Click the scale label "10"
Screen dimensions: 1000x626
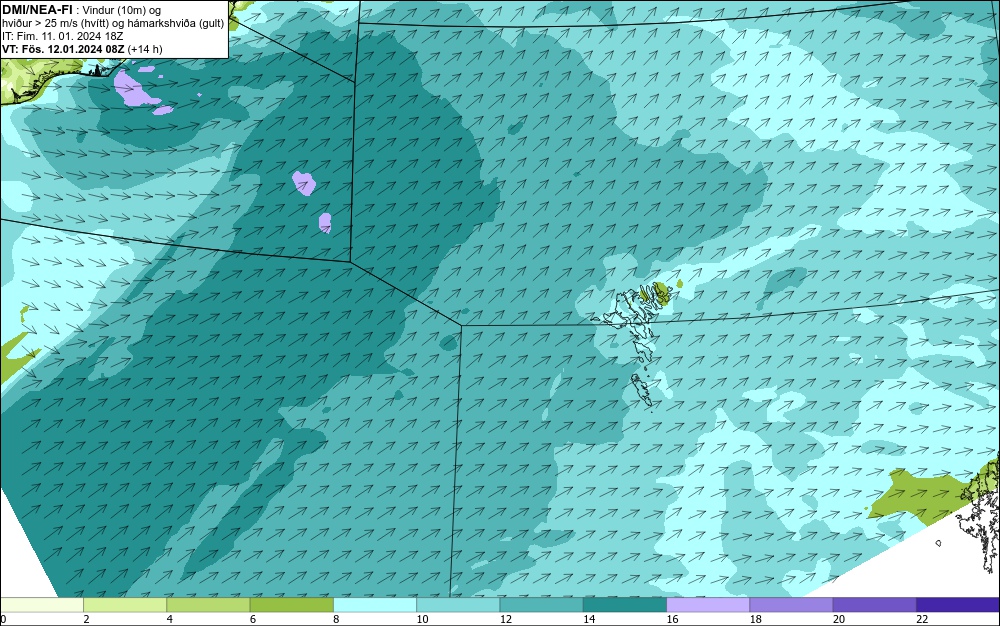(x=422, y=619)
